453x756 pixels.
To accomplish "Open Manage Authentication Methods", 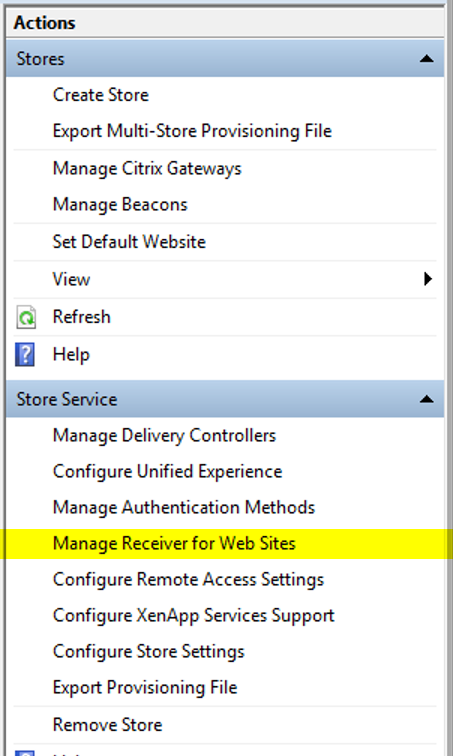I will (184, 507).
